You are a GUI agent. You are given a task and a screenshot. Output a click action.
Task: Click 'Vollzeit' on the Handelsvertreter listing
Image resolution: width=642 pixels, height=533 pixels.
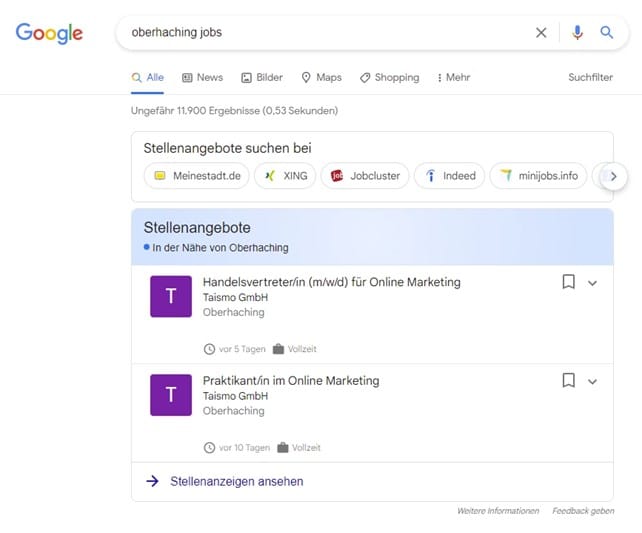tap(302, 349)
